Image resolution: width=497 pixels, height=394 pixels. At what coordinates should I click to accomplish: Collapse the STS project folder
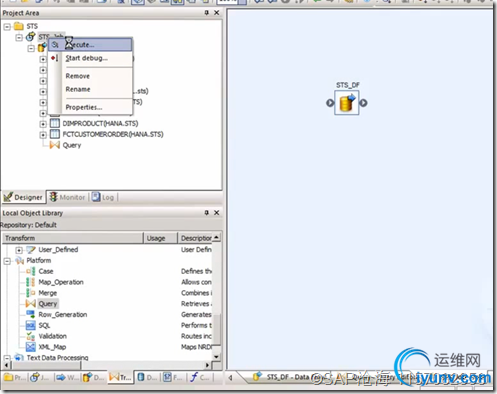(7, 26)
